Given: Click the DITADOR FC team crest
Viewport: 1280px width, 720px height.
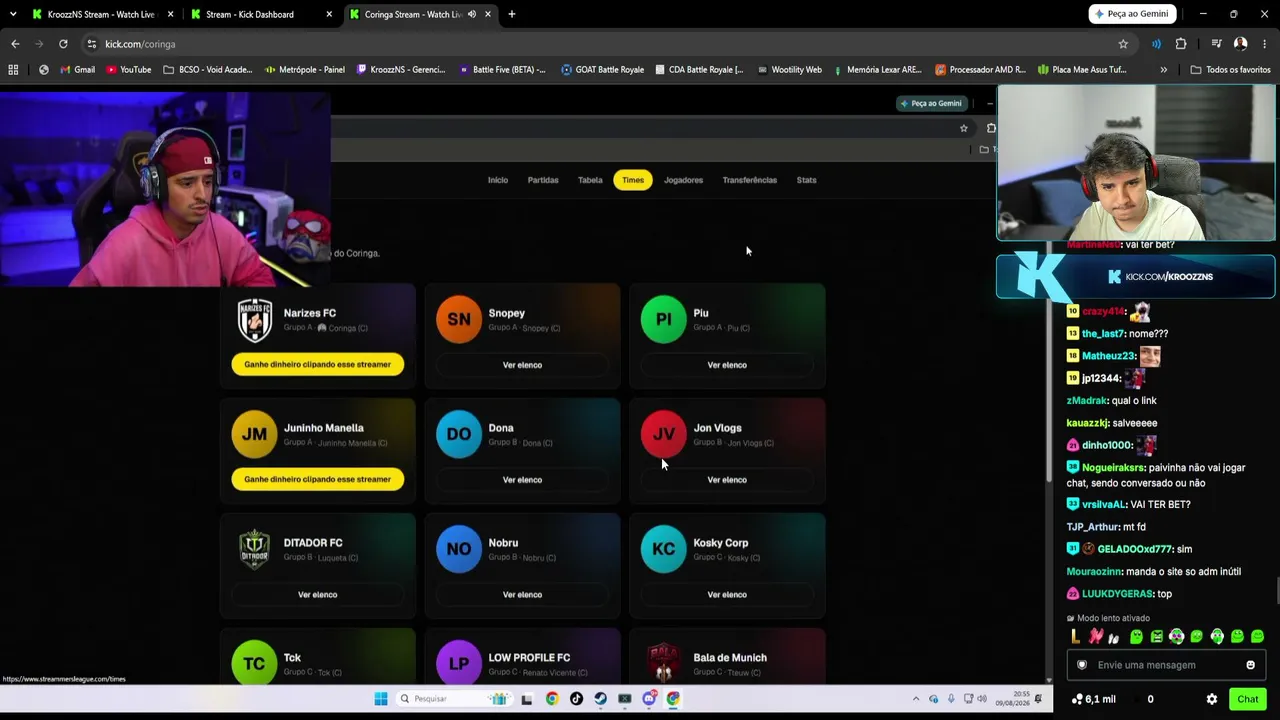Looking at the screenshot, I should coord(254,550).
